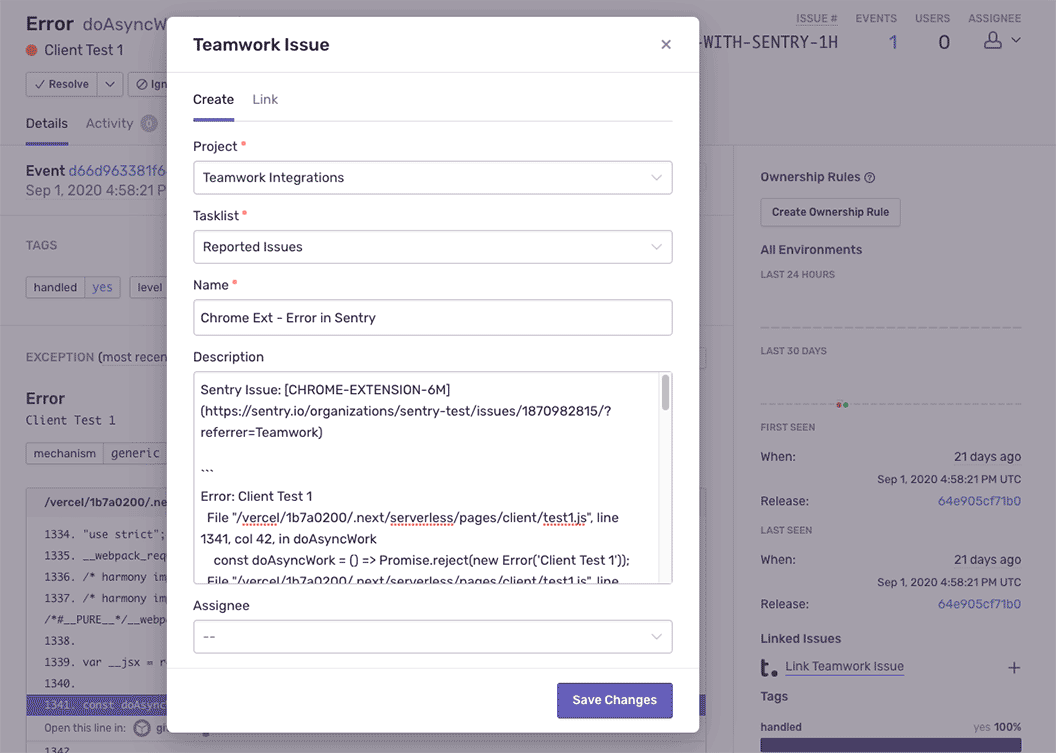The width and height of the screenshot is (1056, 753).
Task: Open the Tasklist dropdown showing Reported Issues
Action: tap(432, 247)
